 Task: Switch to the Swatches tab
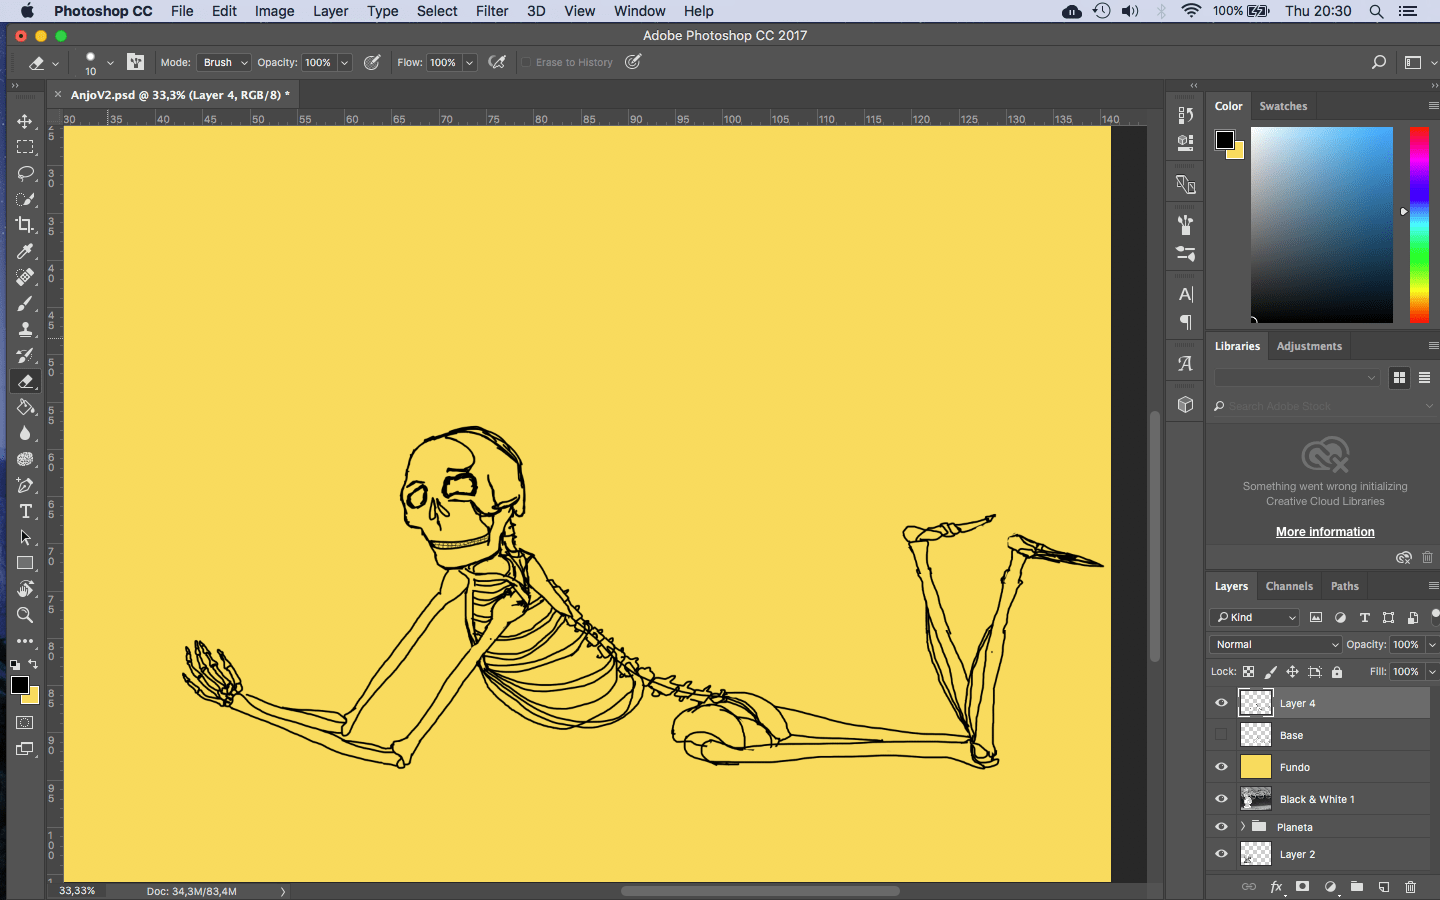coord(1283,106)
